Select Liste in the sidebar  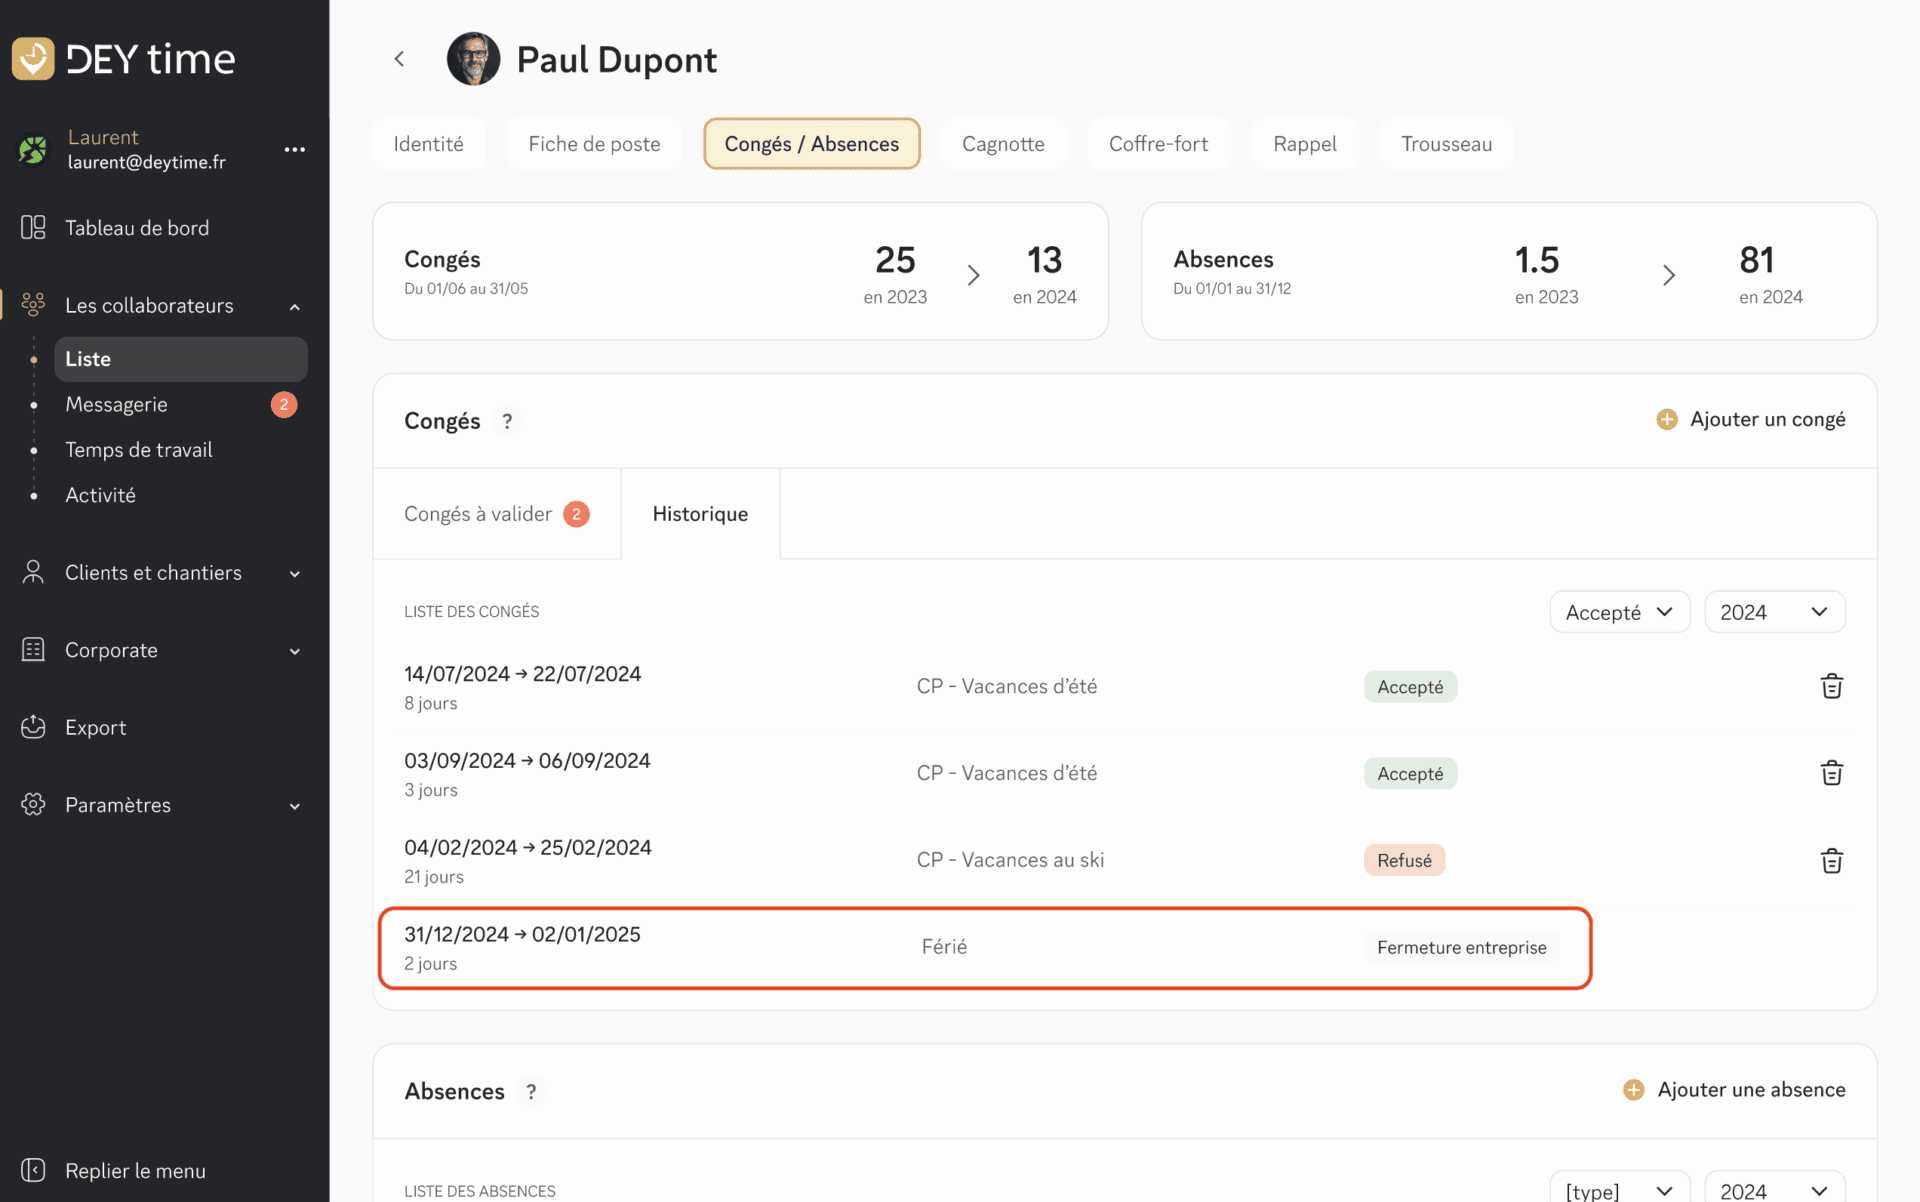pyautogui.click(x=180, y=359)
